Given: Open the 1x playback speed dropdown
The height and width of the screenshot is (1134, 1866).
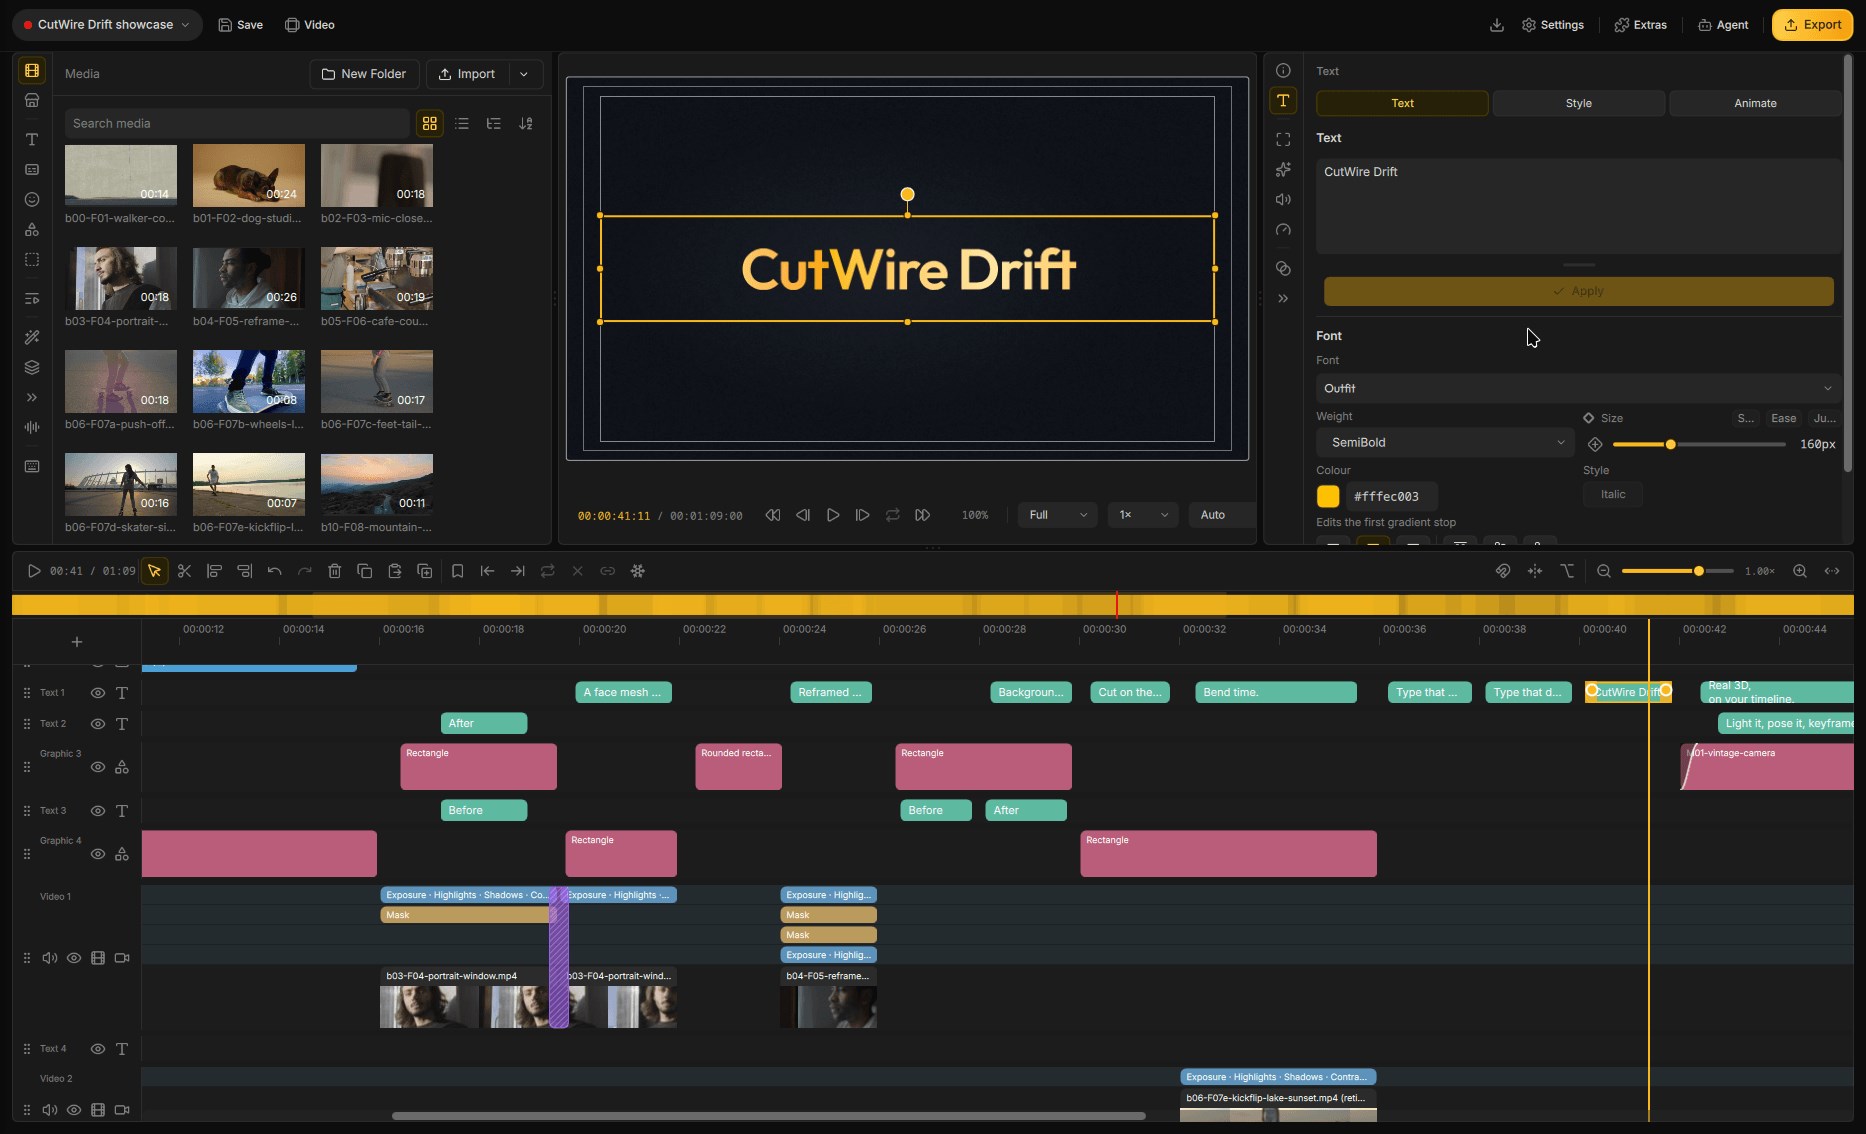Looking at the screenshot, I should 1143,515.
